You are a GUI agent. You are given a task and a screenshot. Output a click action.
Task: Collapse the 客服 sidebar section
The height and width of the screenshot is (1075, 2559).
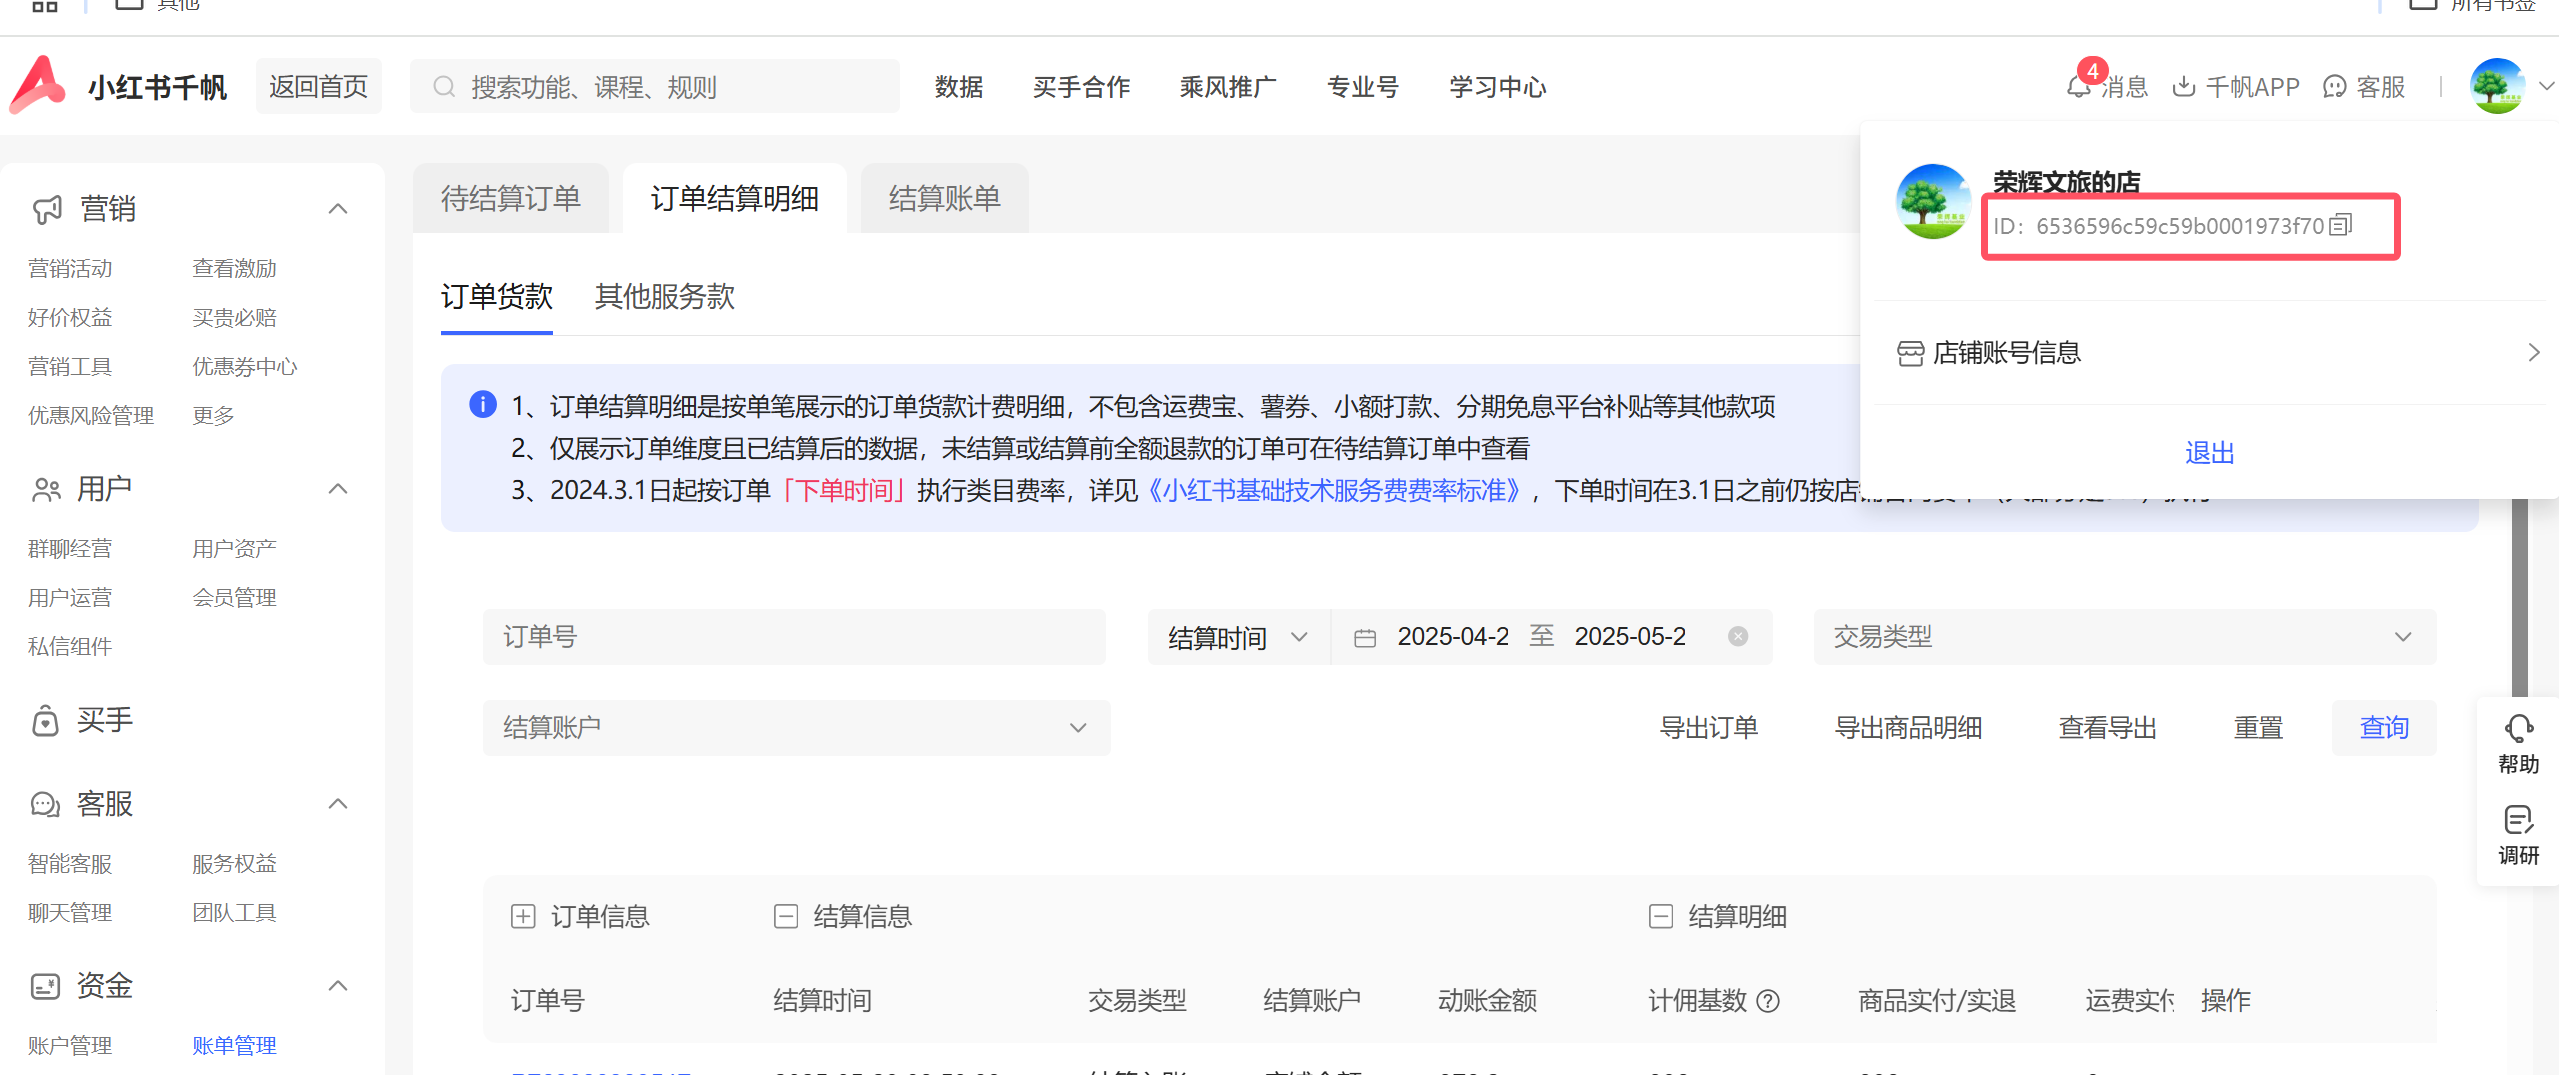pyautogui.click(x=338, y=803)
